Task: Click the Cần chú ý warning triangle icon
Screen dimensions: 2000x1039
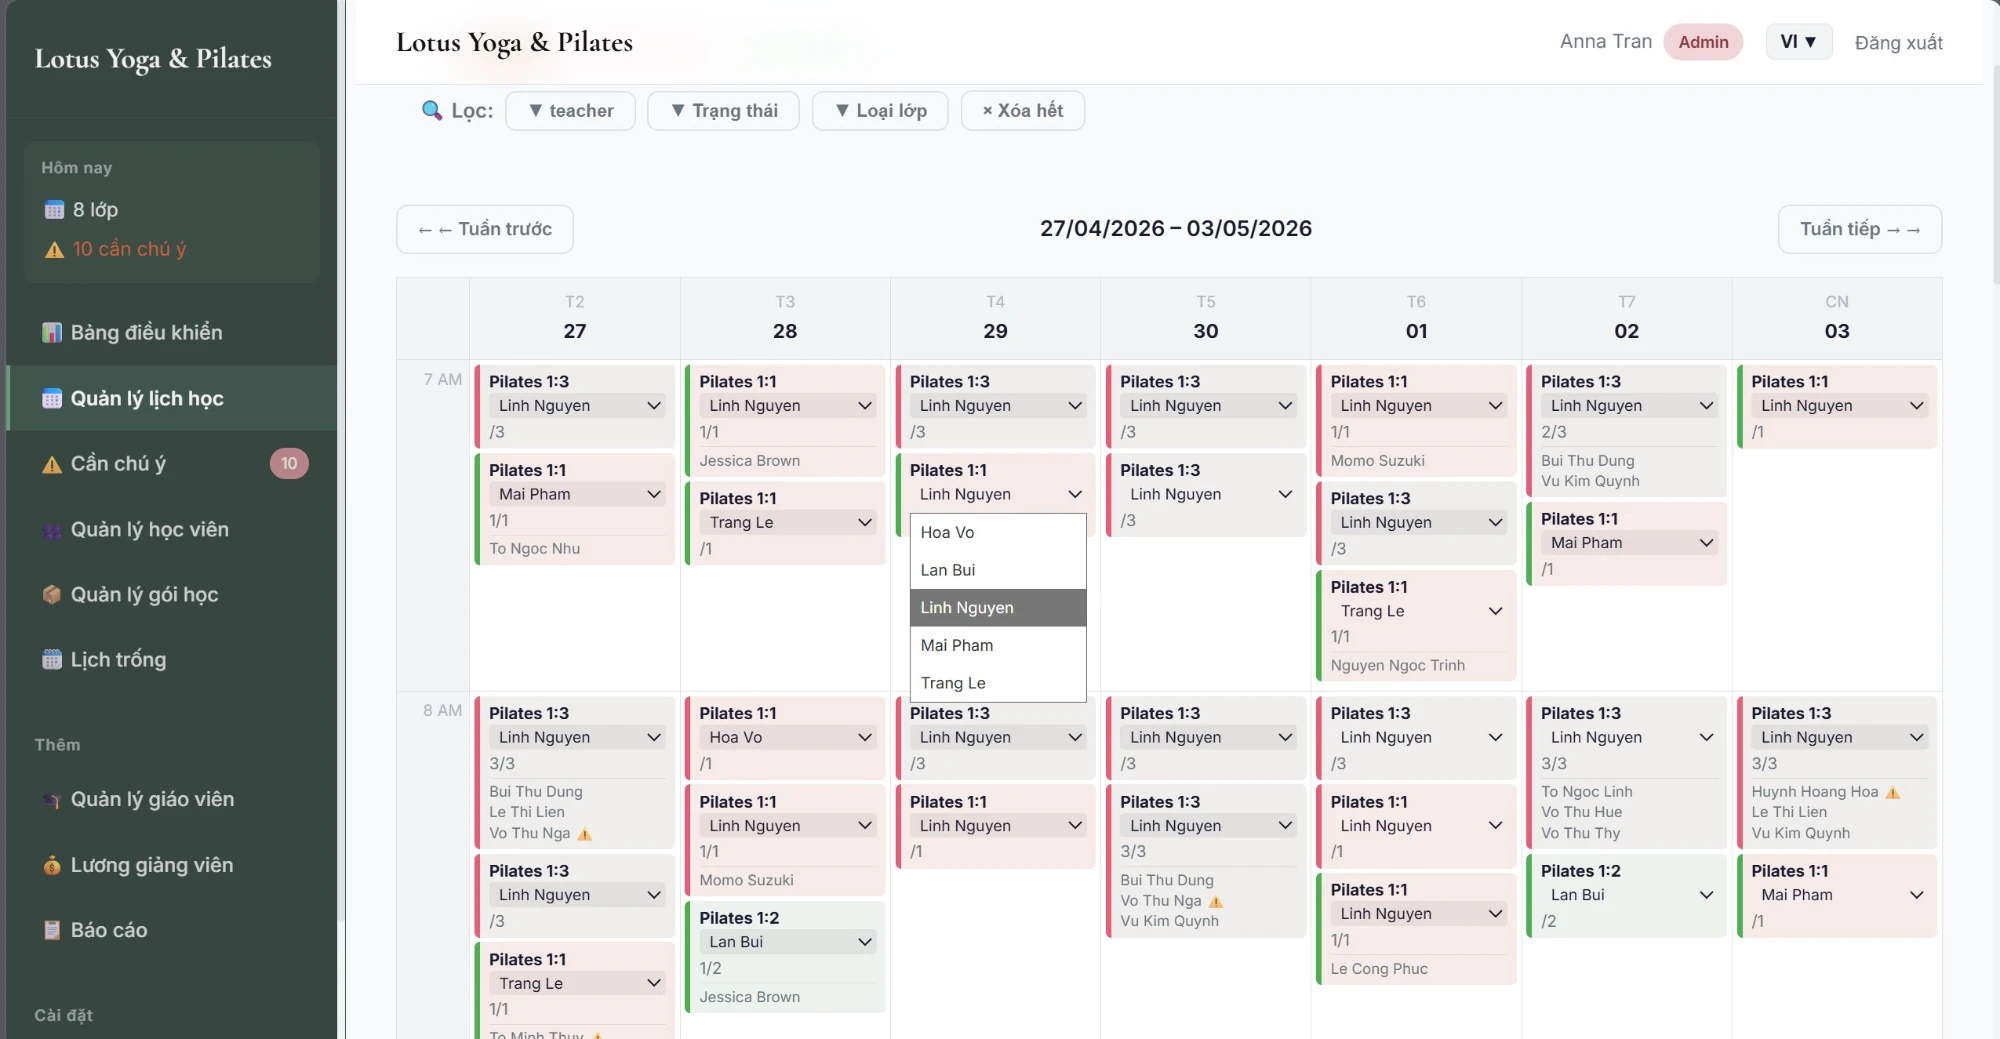Action: pos(52,464)
